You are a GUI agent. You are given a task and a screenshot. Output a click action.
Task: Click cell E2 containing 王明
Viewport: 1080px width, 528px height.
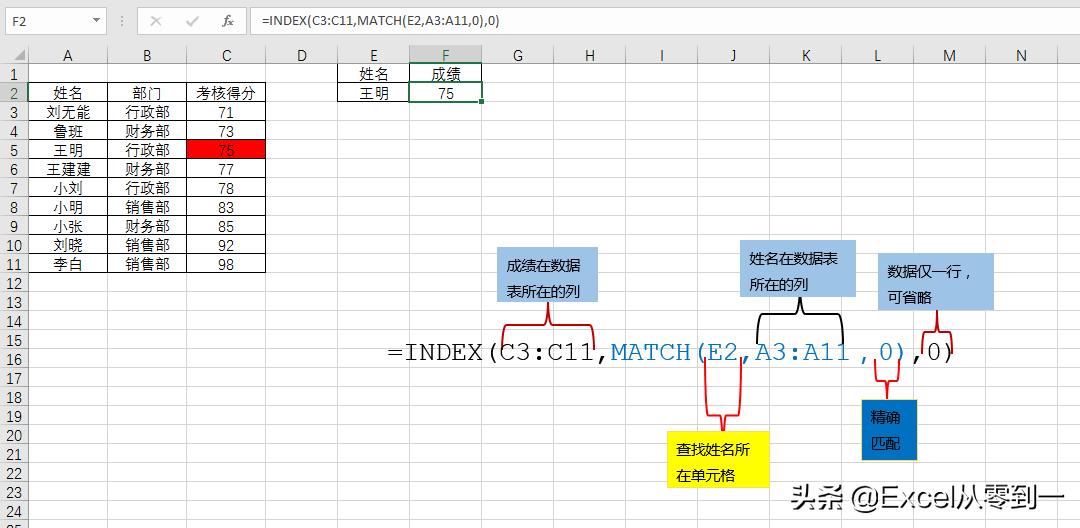click(x=373, y=93)
